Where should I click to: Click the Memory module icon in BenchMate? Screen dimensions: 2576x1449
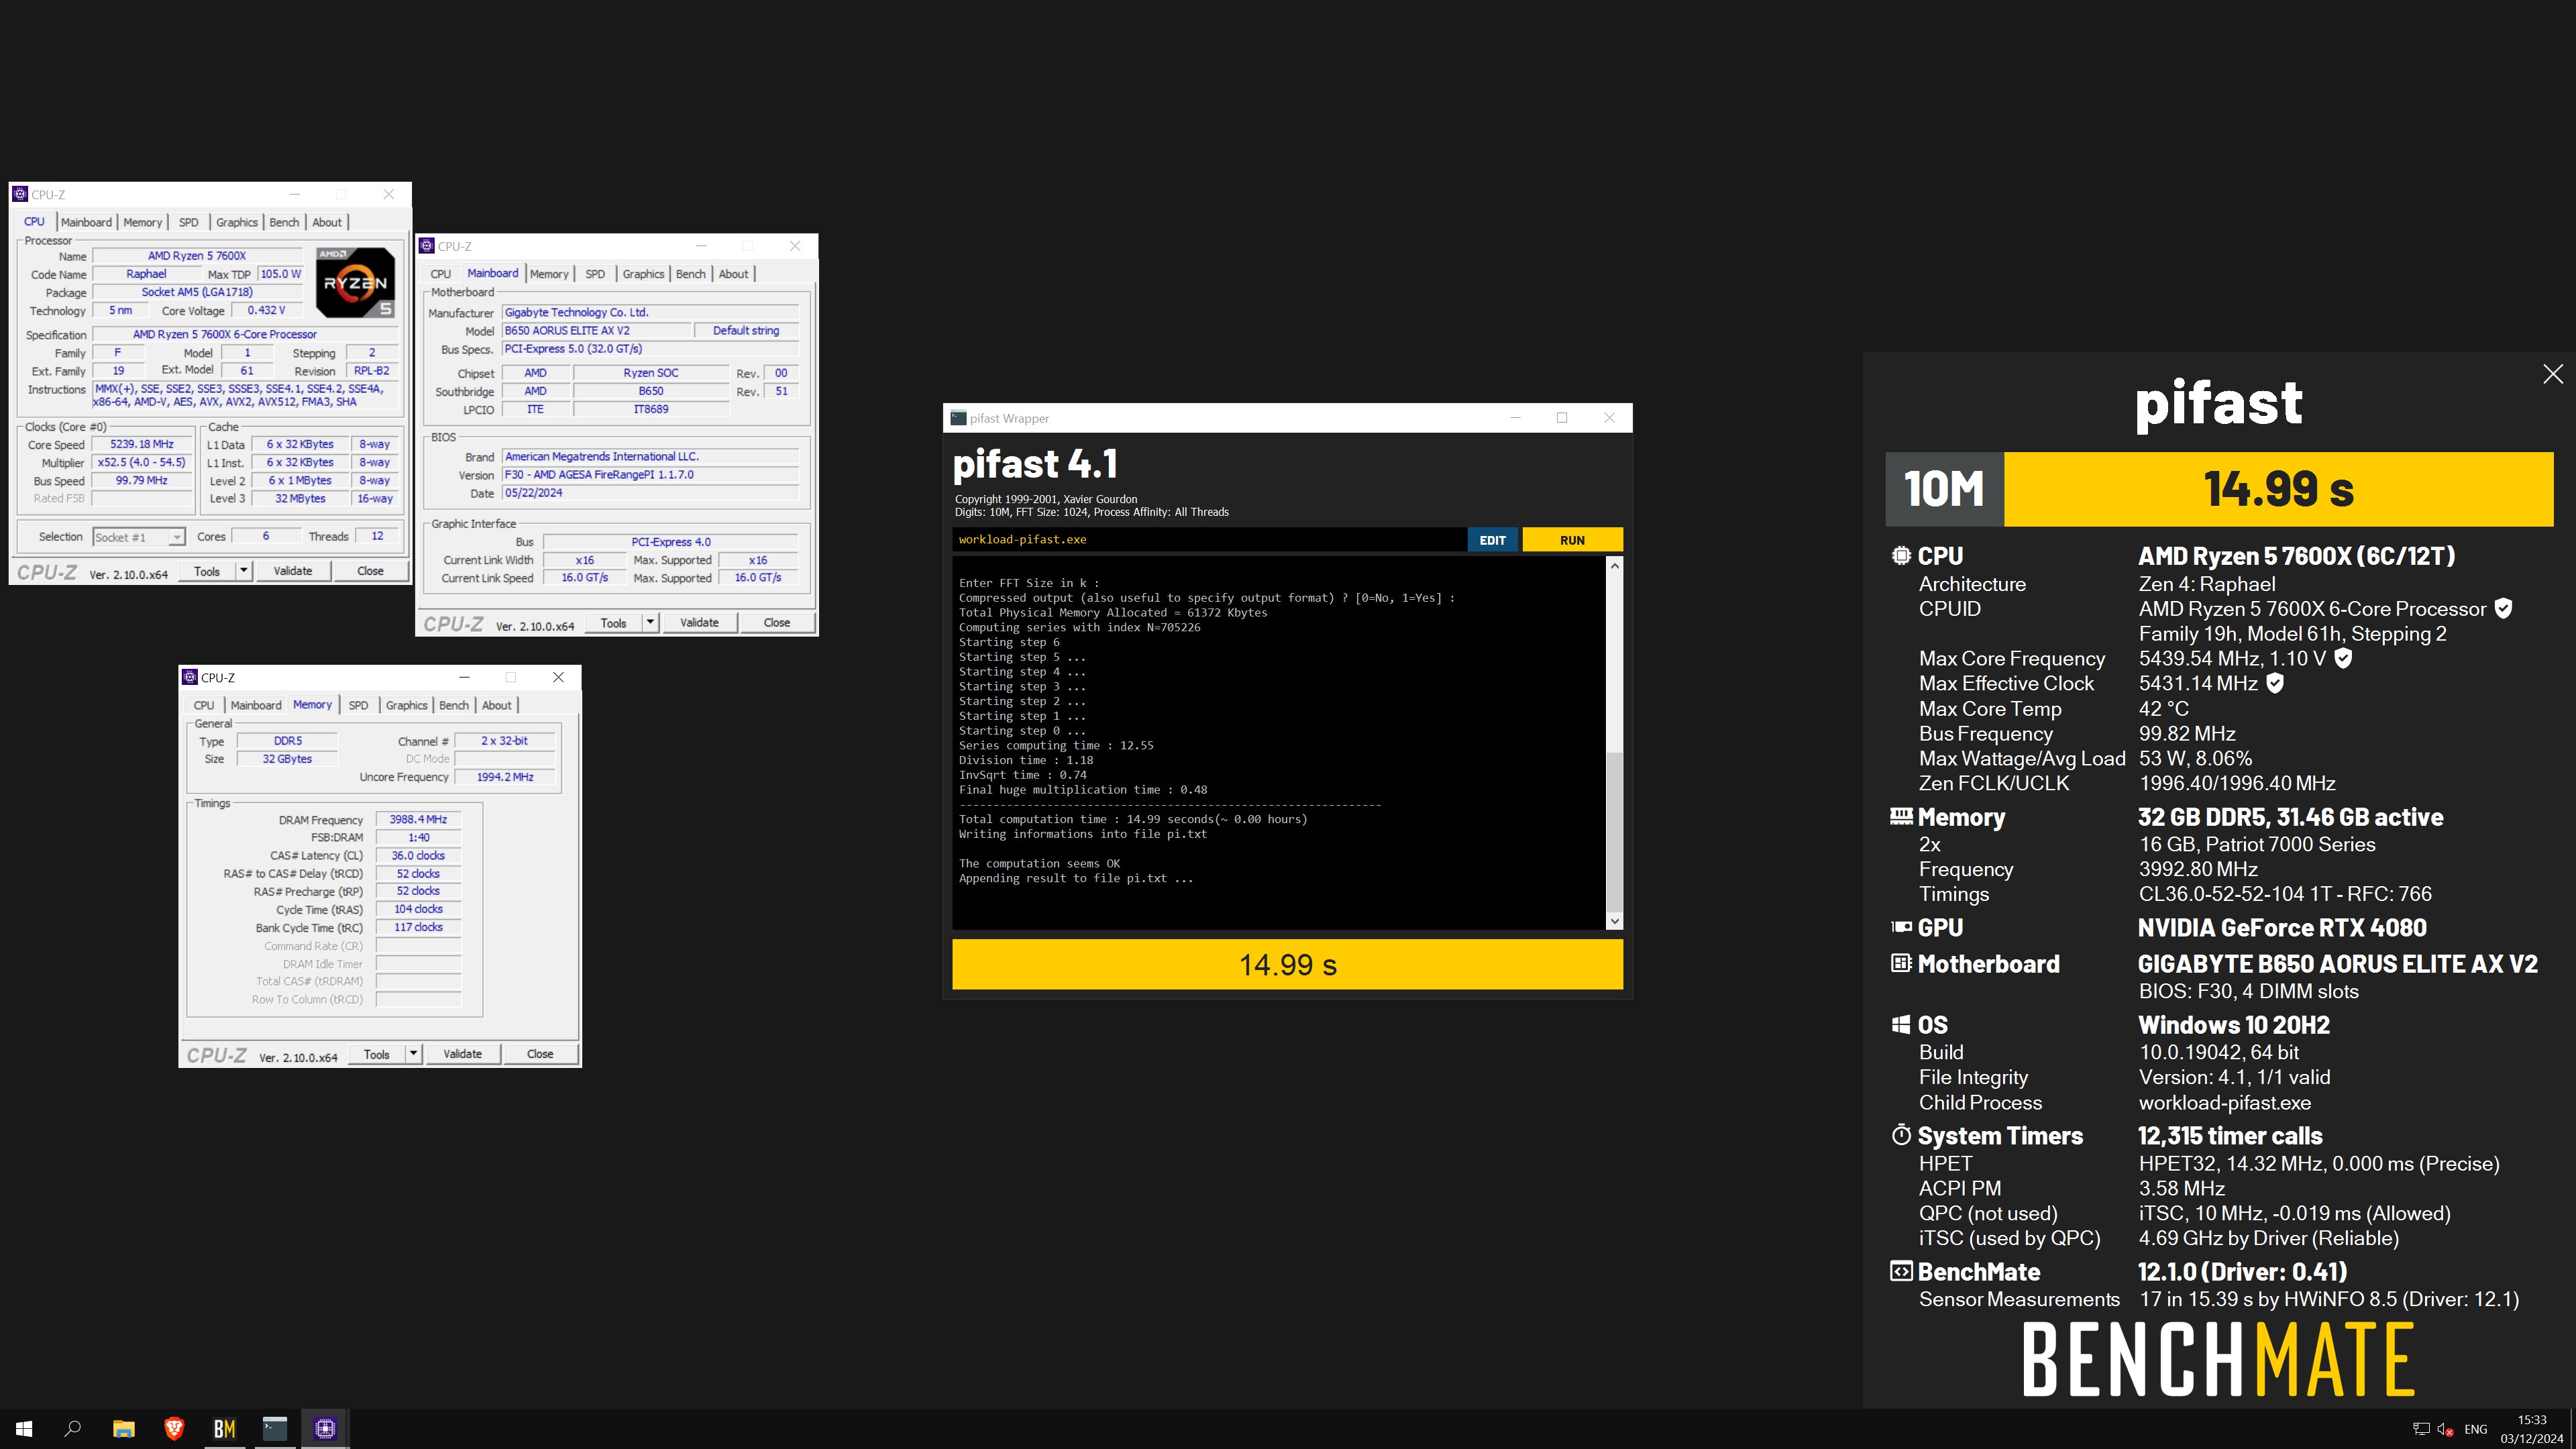click(x=1901, y=816)
